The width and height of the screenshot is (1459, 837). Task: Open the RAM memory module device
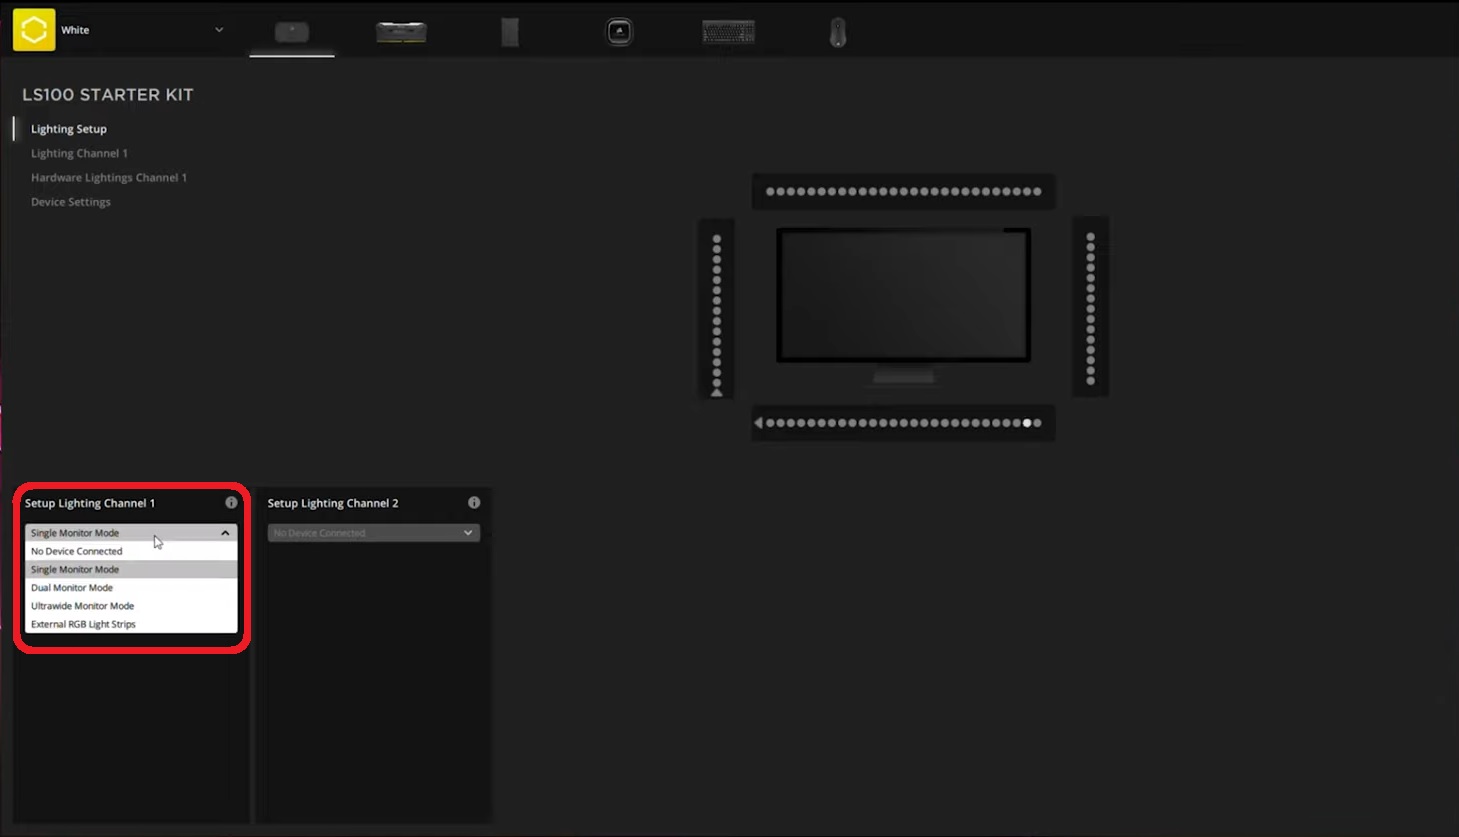(x=401, y=30)
